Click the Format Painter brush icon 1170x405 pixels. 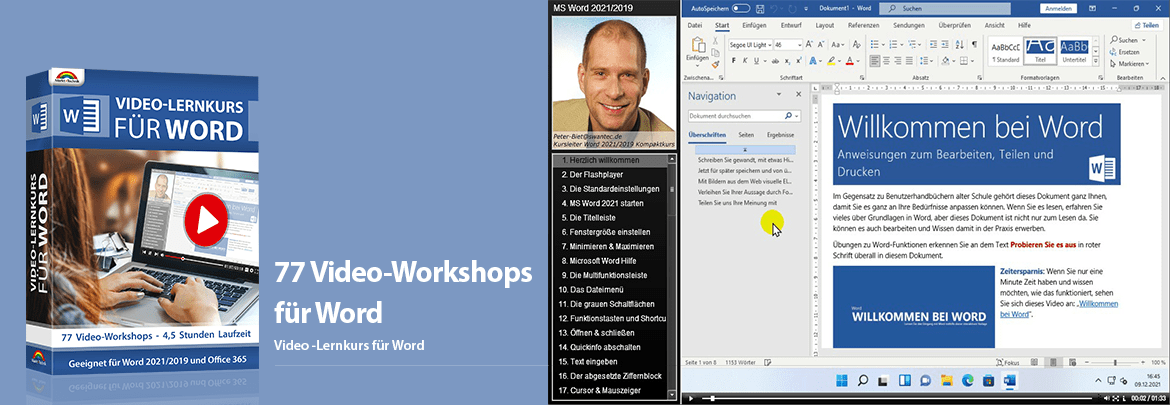(x=714, y=62)
